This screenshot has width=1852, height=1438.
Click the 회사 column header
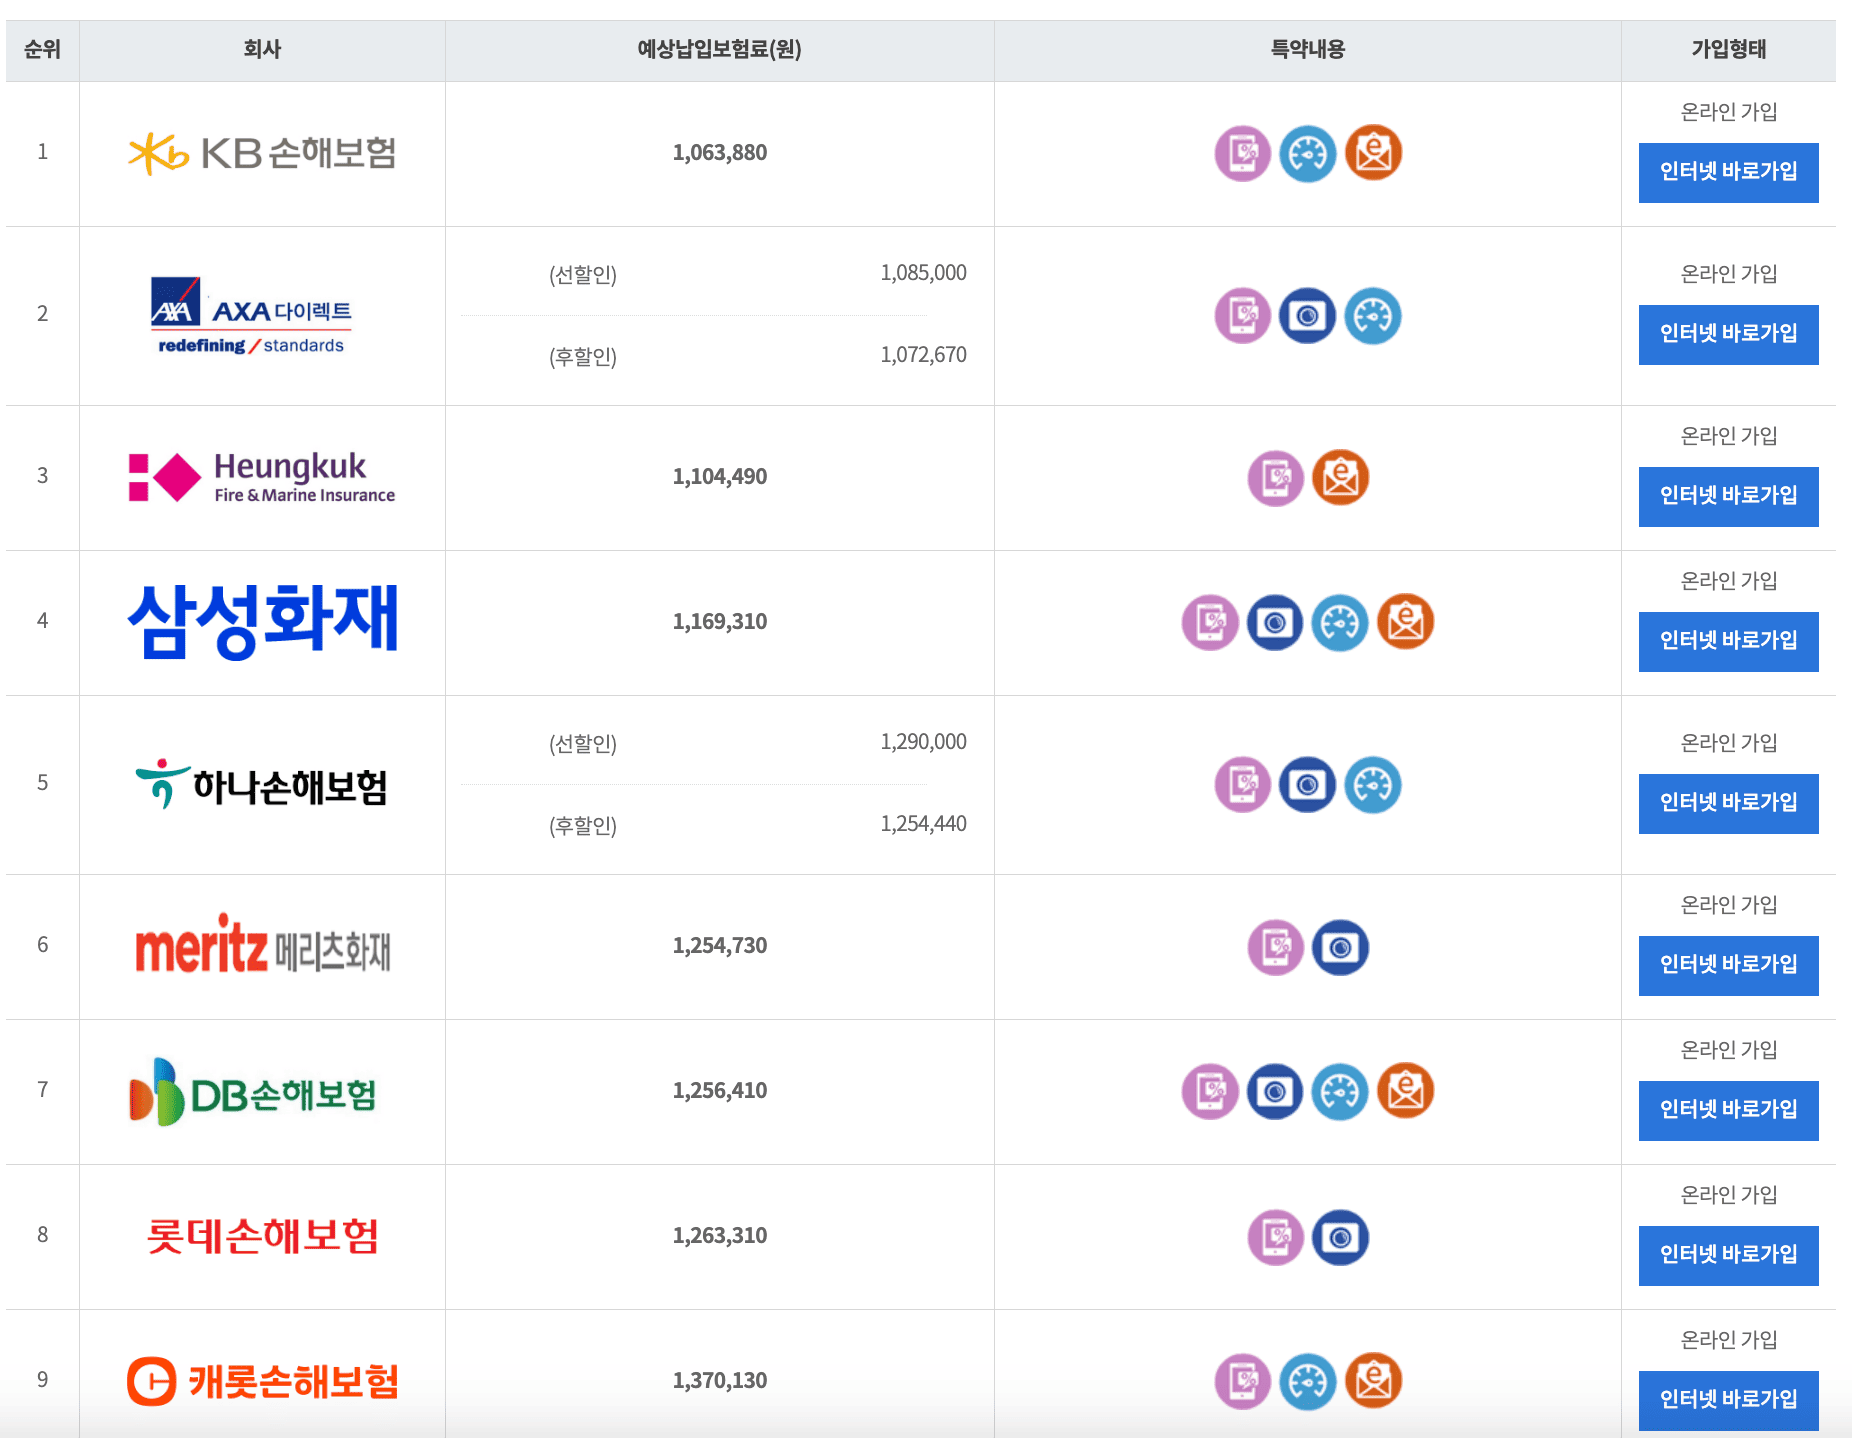262,49
